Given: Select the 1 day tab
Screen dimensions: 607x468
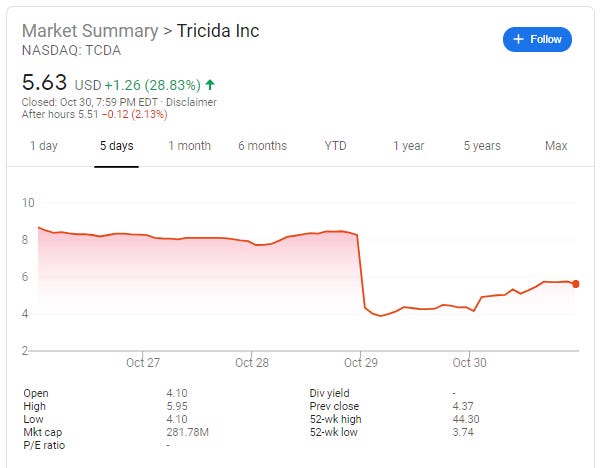Looking at the screenshot, I should tap(44, 146).
